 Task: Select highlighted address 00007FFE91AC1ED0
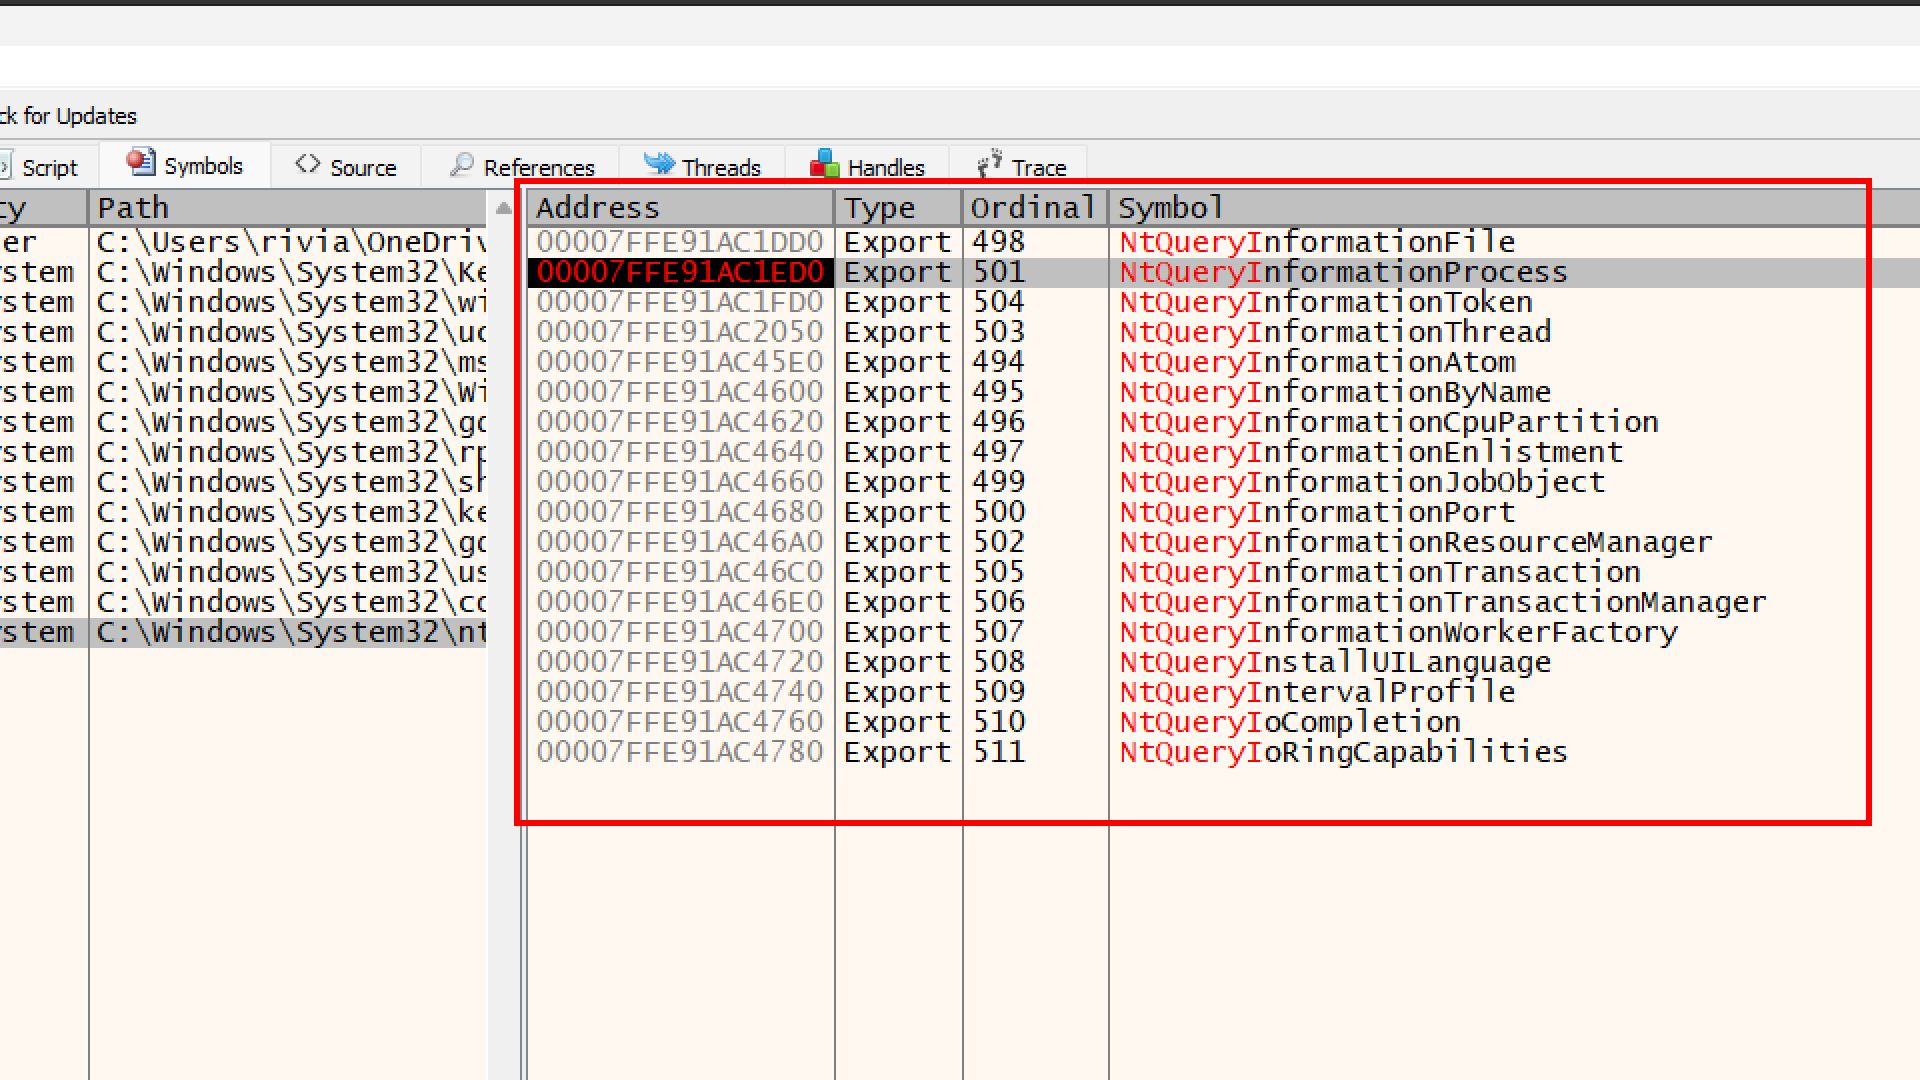tap(680, 272)
